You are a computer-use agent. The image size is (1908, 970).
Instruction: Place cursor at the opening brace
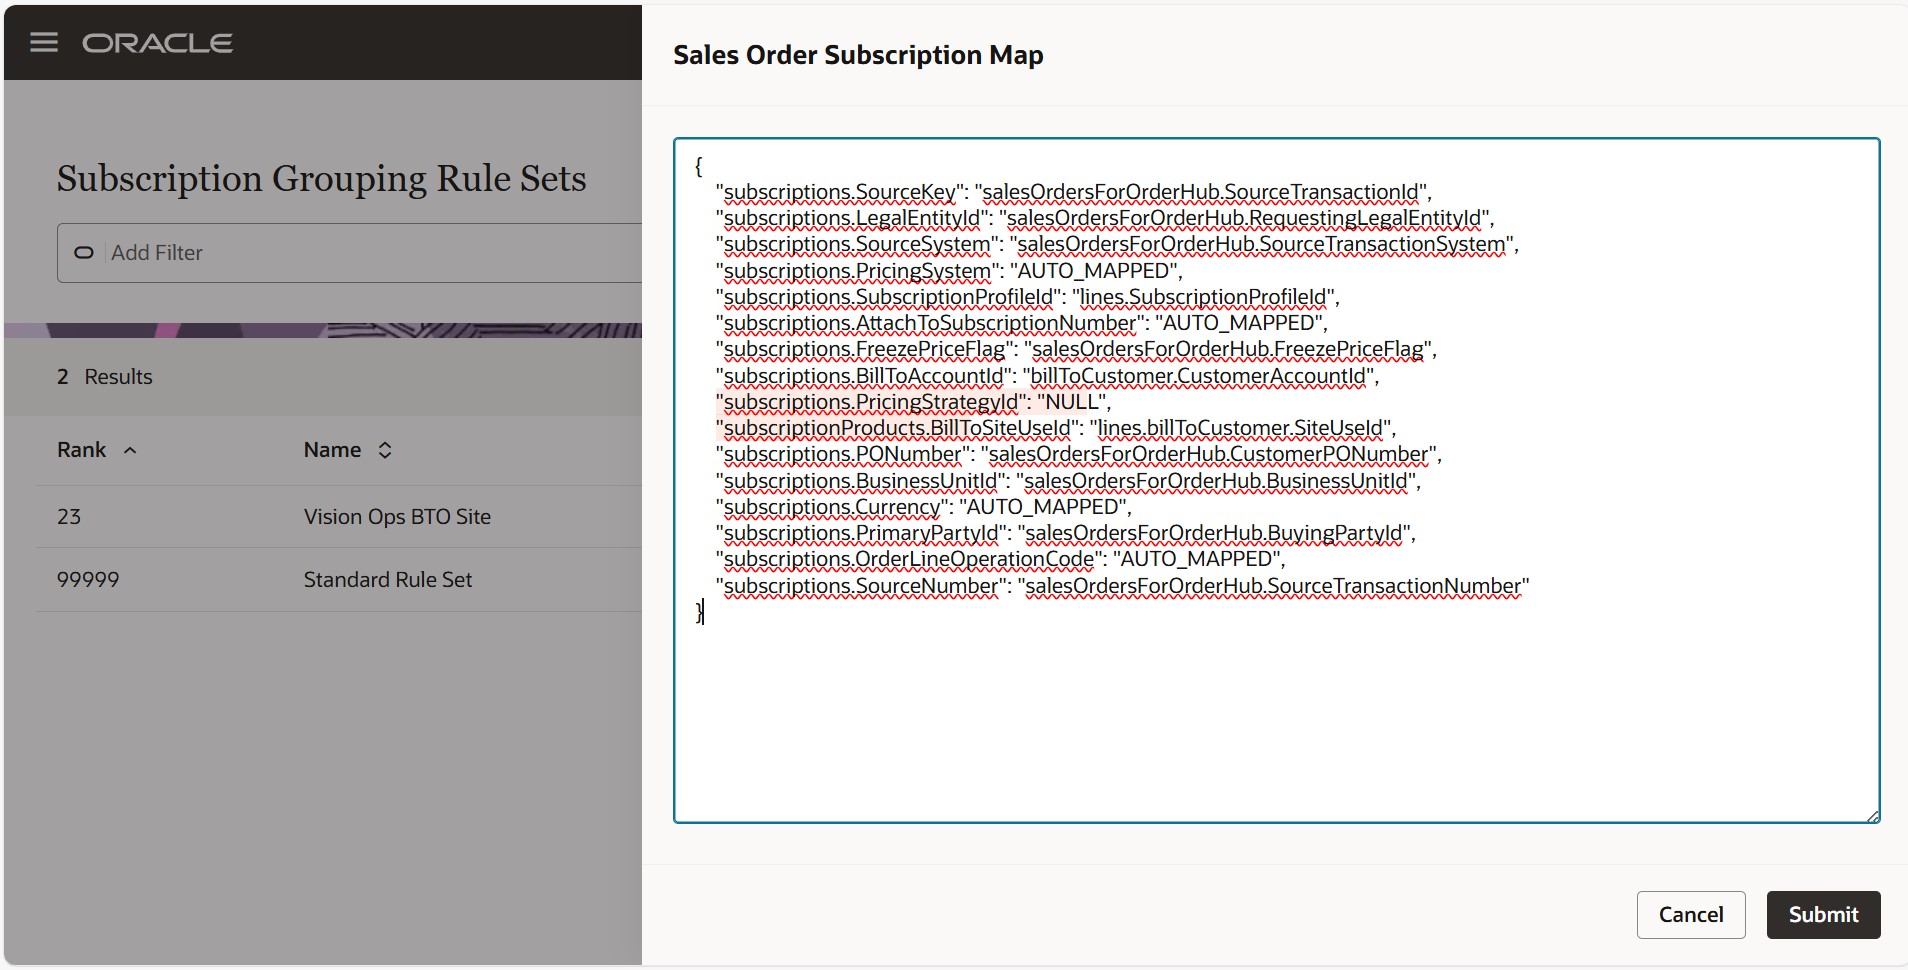[x=699, y=166]
